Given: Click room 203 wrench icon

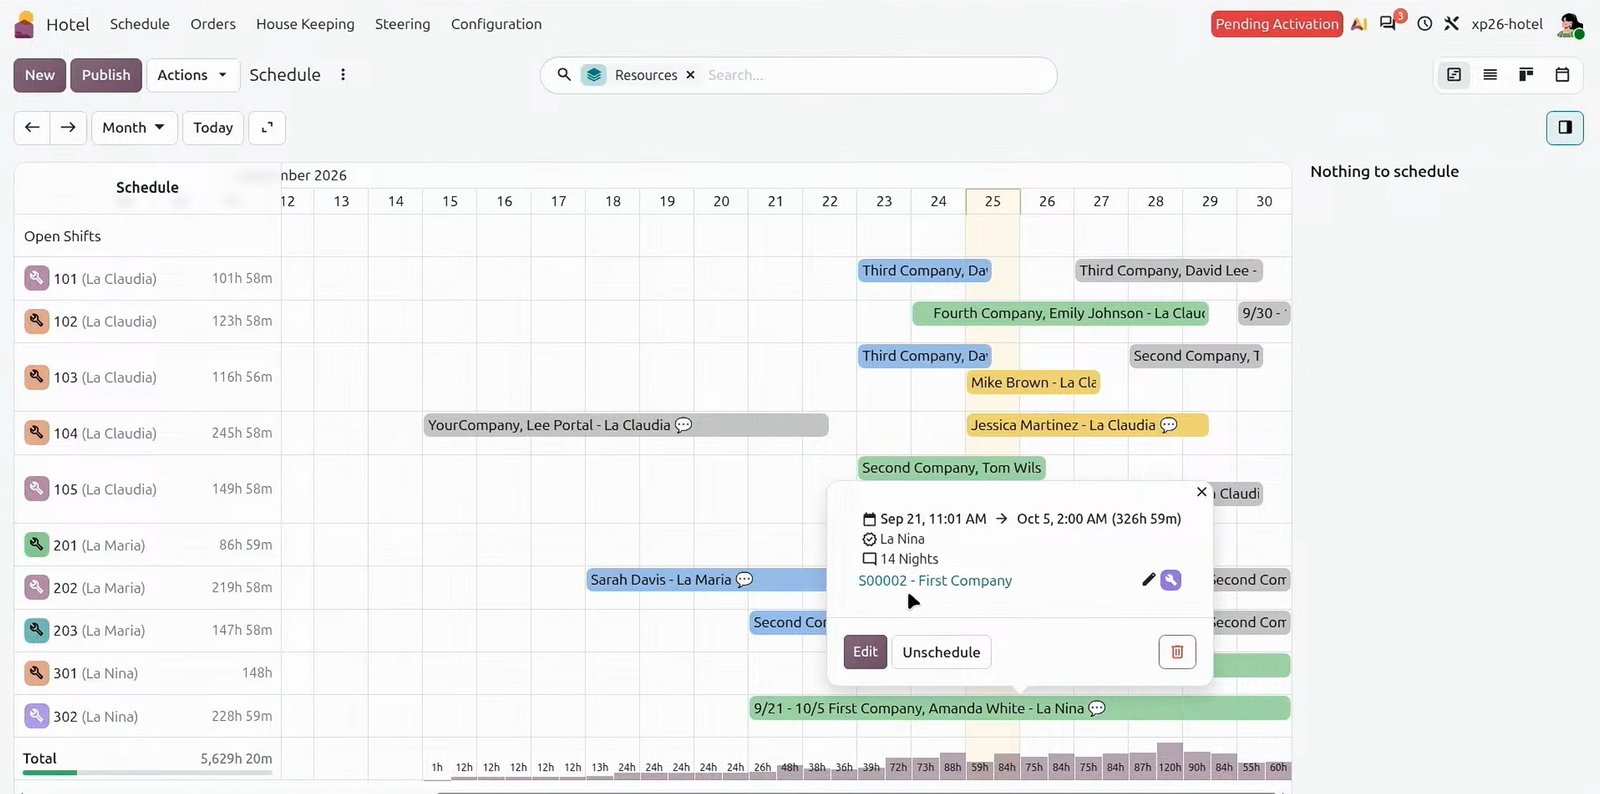Looking at the screenshot, I should click(37, 630).
